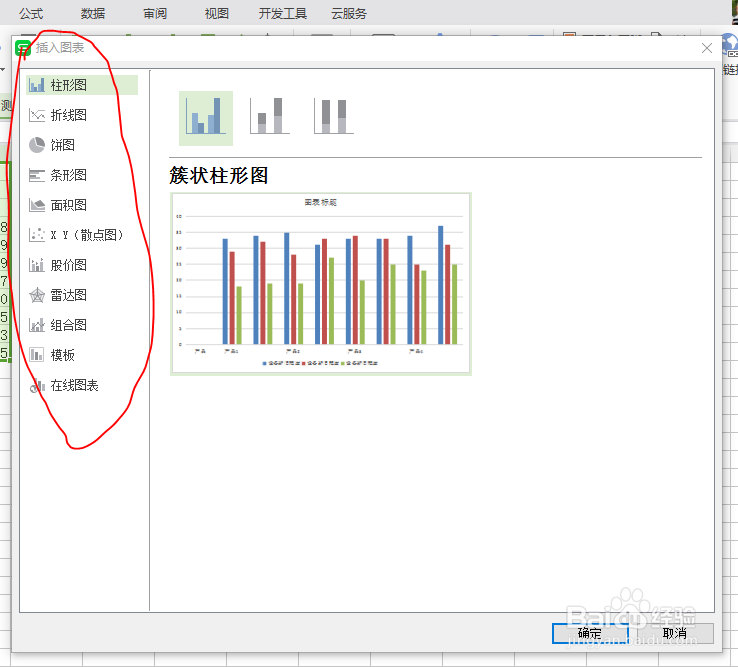Click the 饼图 label text
This screenshot has height=667, width=738.
tap(63, 145)
